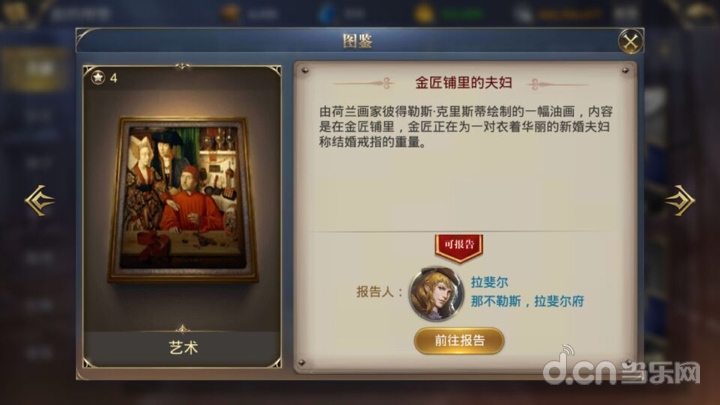Tap the blurred emblem icon at the top-left corner
Viewport: 720px width, 405px height.
(x=17, y=12)
